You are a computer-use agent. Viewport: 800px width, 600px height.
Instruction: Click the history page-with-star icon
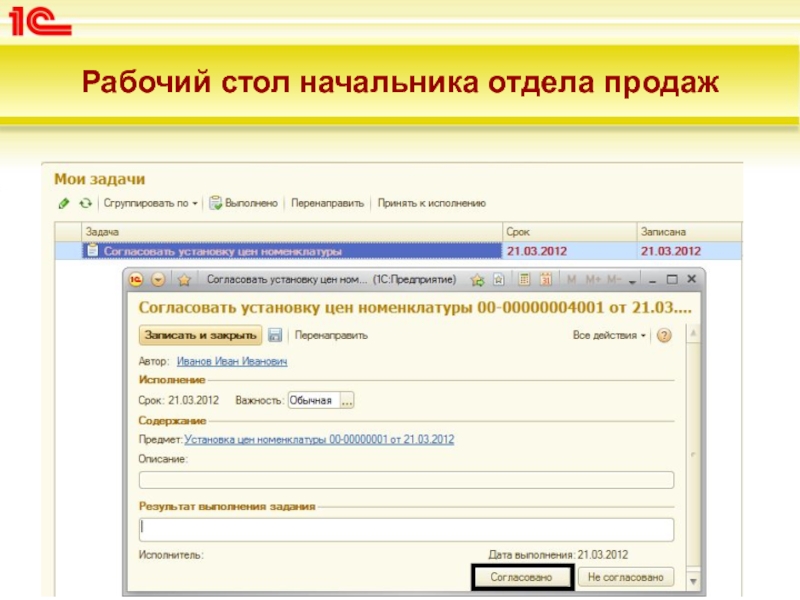point(499,280)
